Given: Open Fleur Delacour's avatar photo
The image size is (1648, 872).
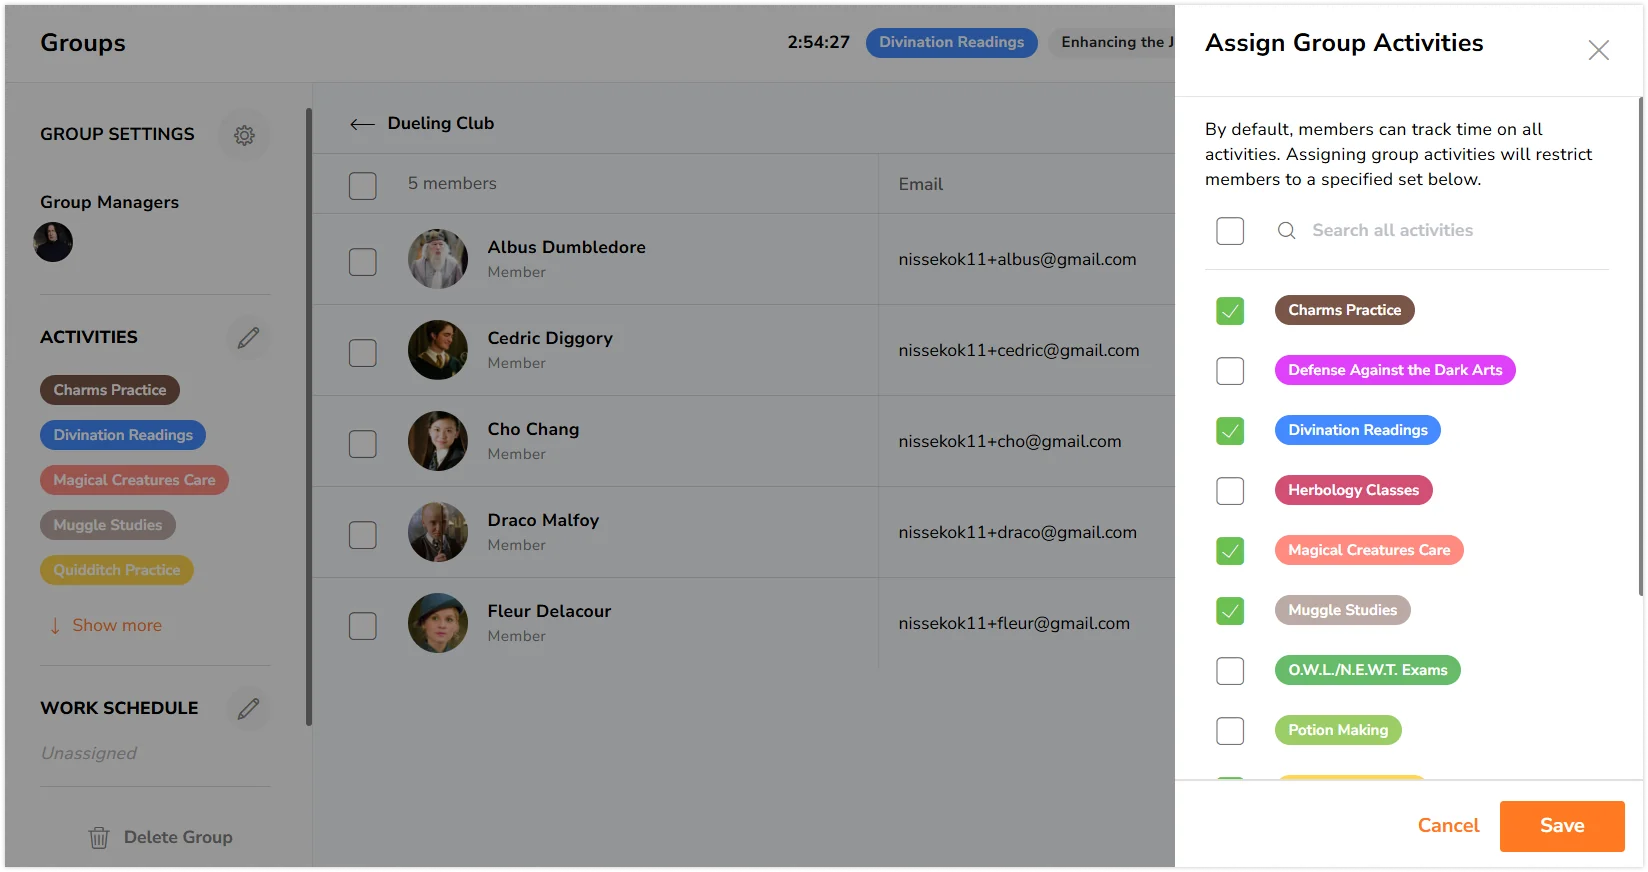Looking at the screenshot, I should click(438, 623).
